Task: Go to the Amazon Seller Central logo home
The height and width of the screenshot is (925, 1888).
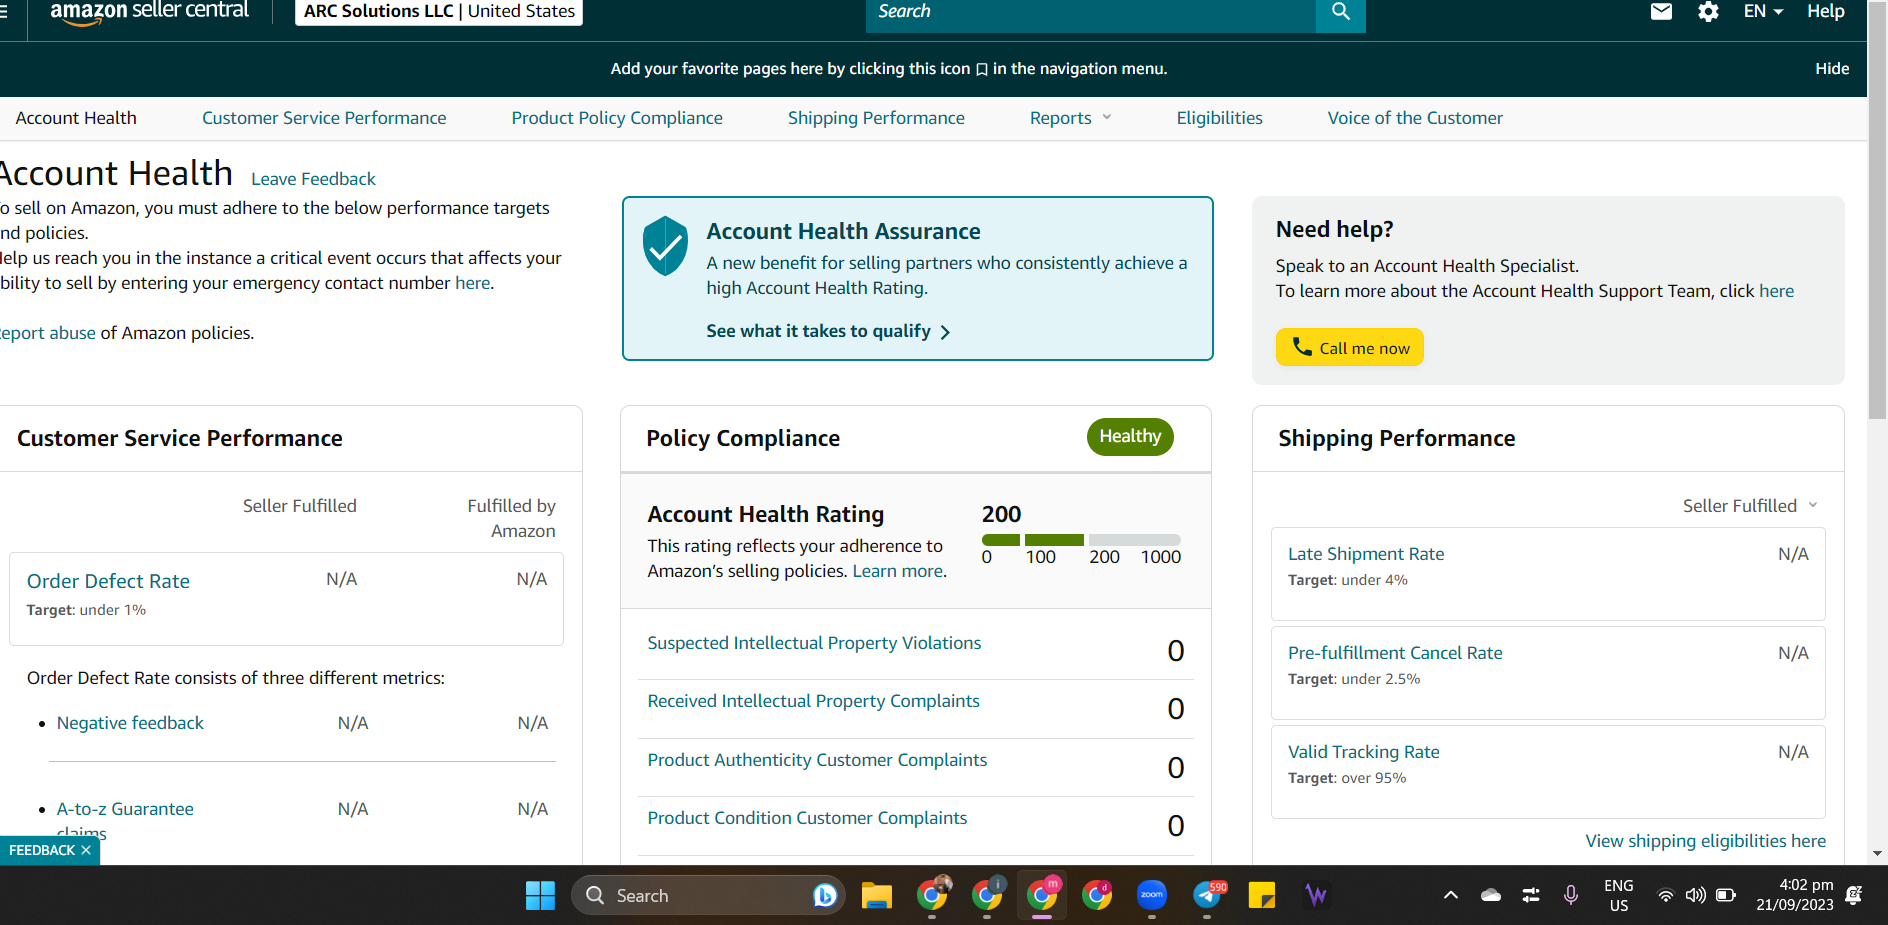Action: click(x=149, y=12)
